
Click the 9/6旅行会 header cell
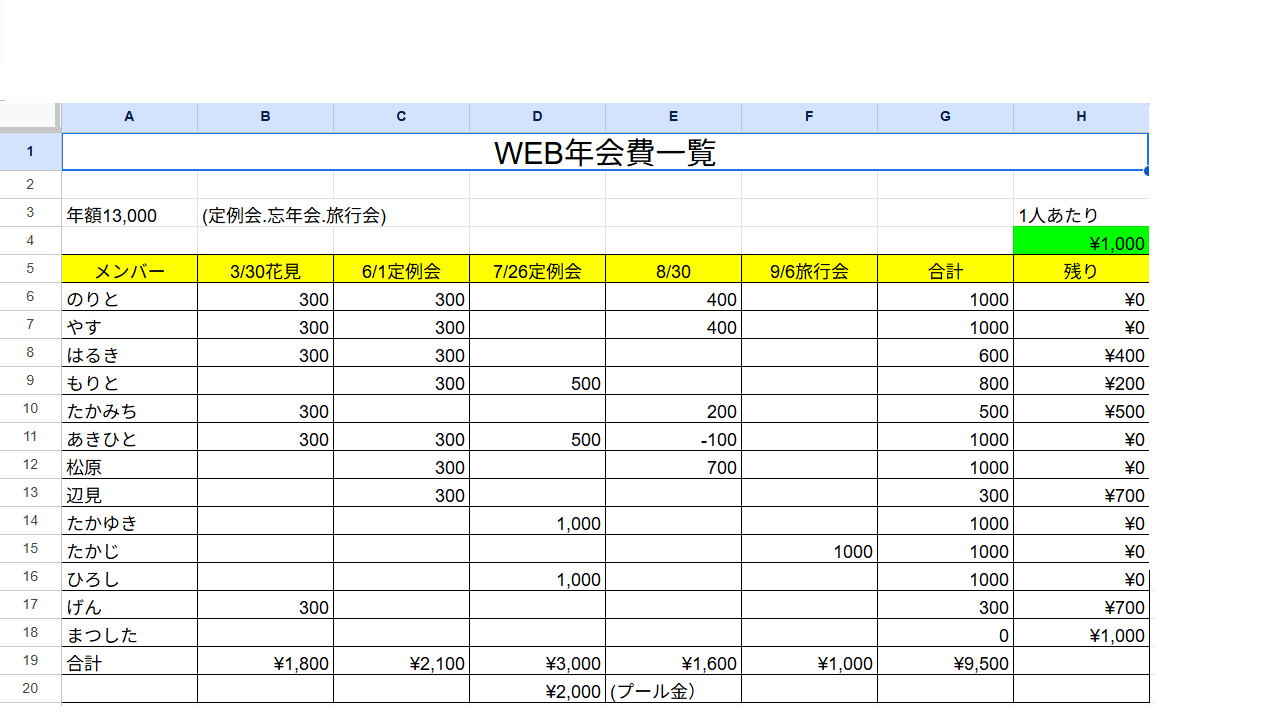[x=809, y=271]
